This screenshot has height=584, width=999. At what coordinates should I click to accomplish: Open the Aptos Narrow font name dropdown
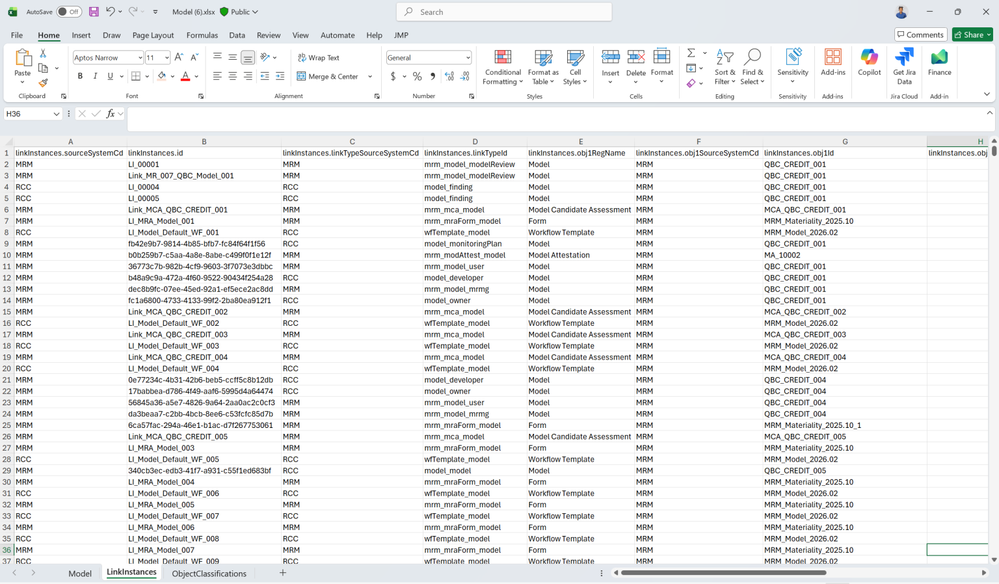click(140, 57)
